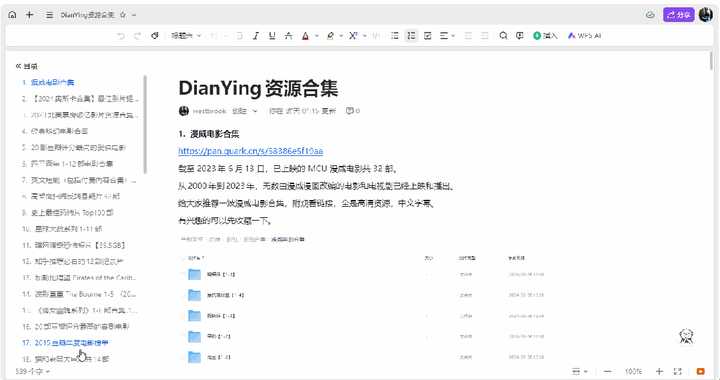Go to the home page icon

click(x=12, y=15)
